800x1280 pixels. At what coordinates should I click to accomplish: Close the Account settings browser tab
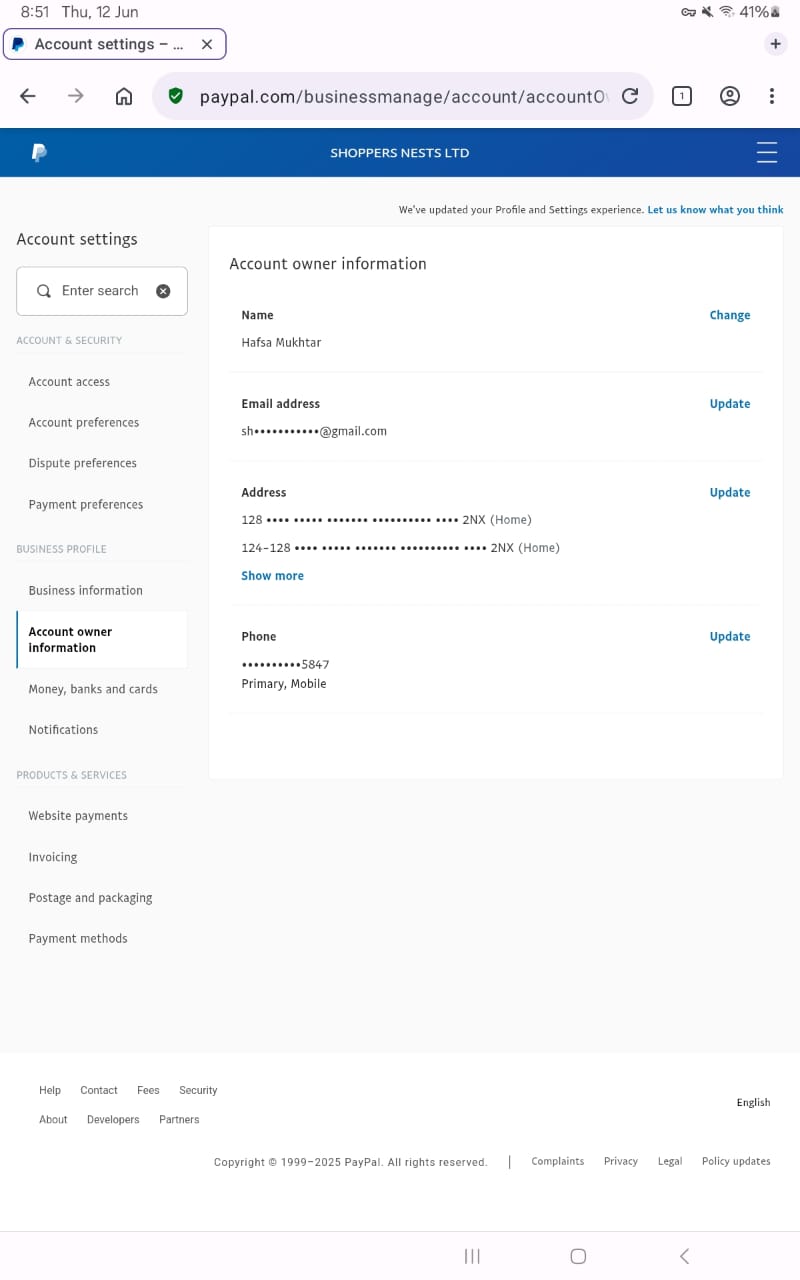point(207,44)
